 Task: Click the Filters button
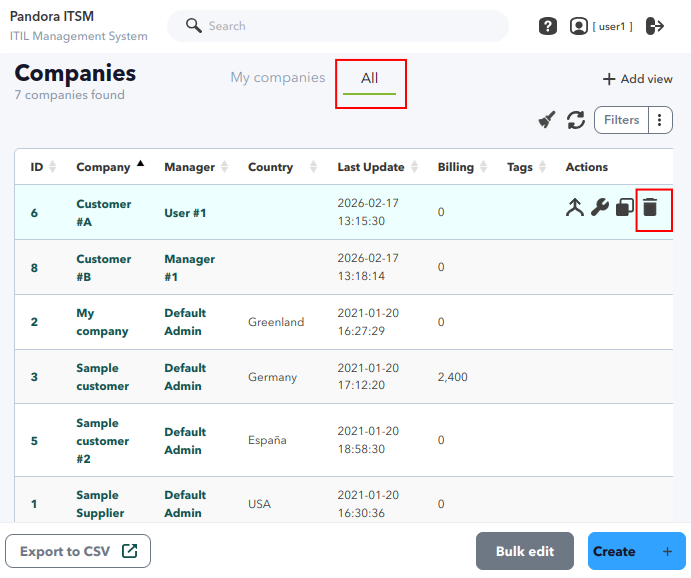[621, 120]
